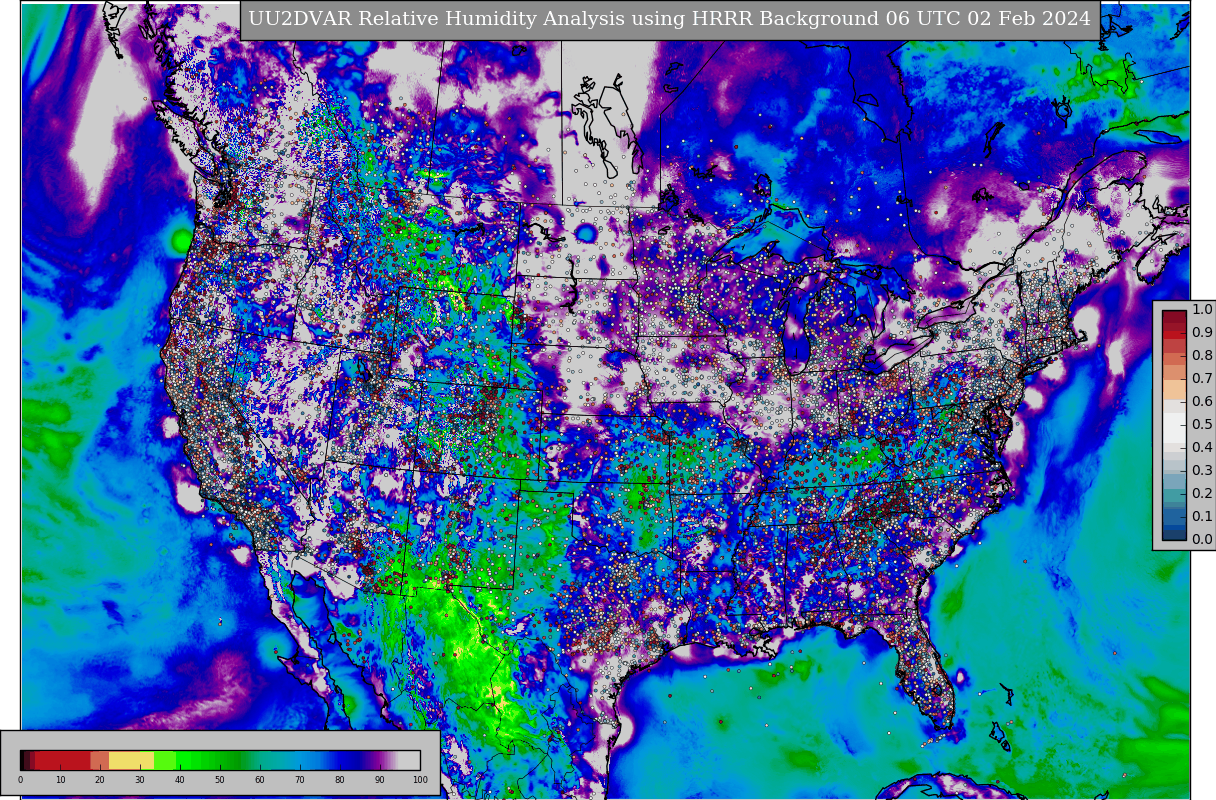Click the peach 0.65 segment of the vertical colorbar
The width and height of the screenshot is (1216, 800).
point(1174,389)
